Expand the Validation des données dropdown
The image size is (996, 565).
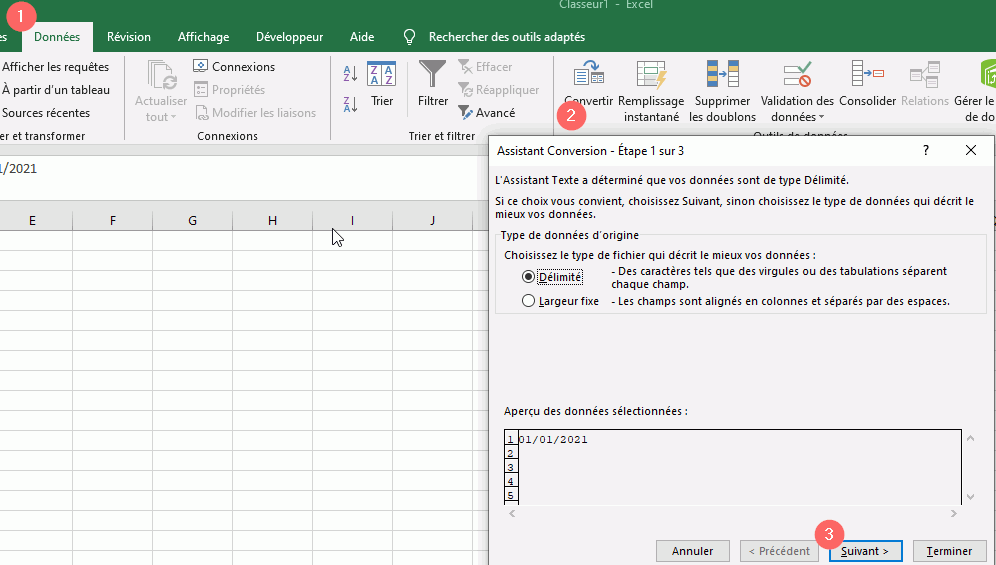coord(822,118)
